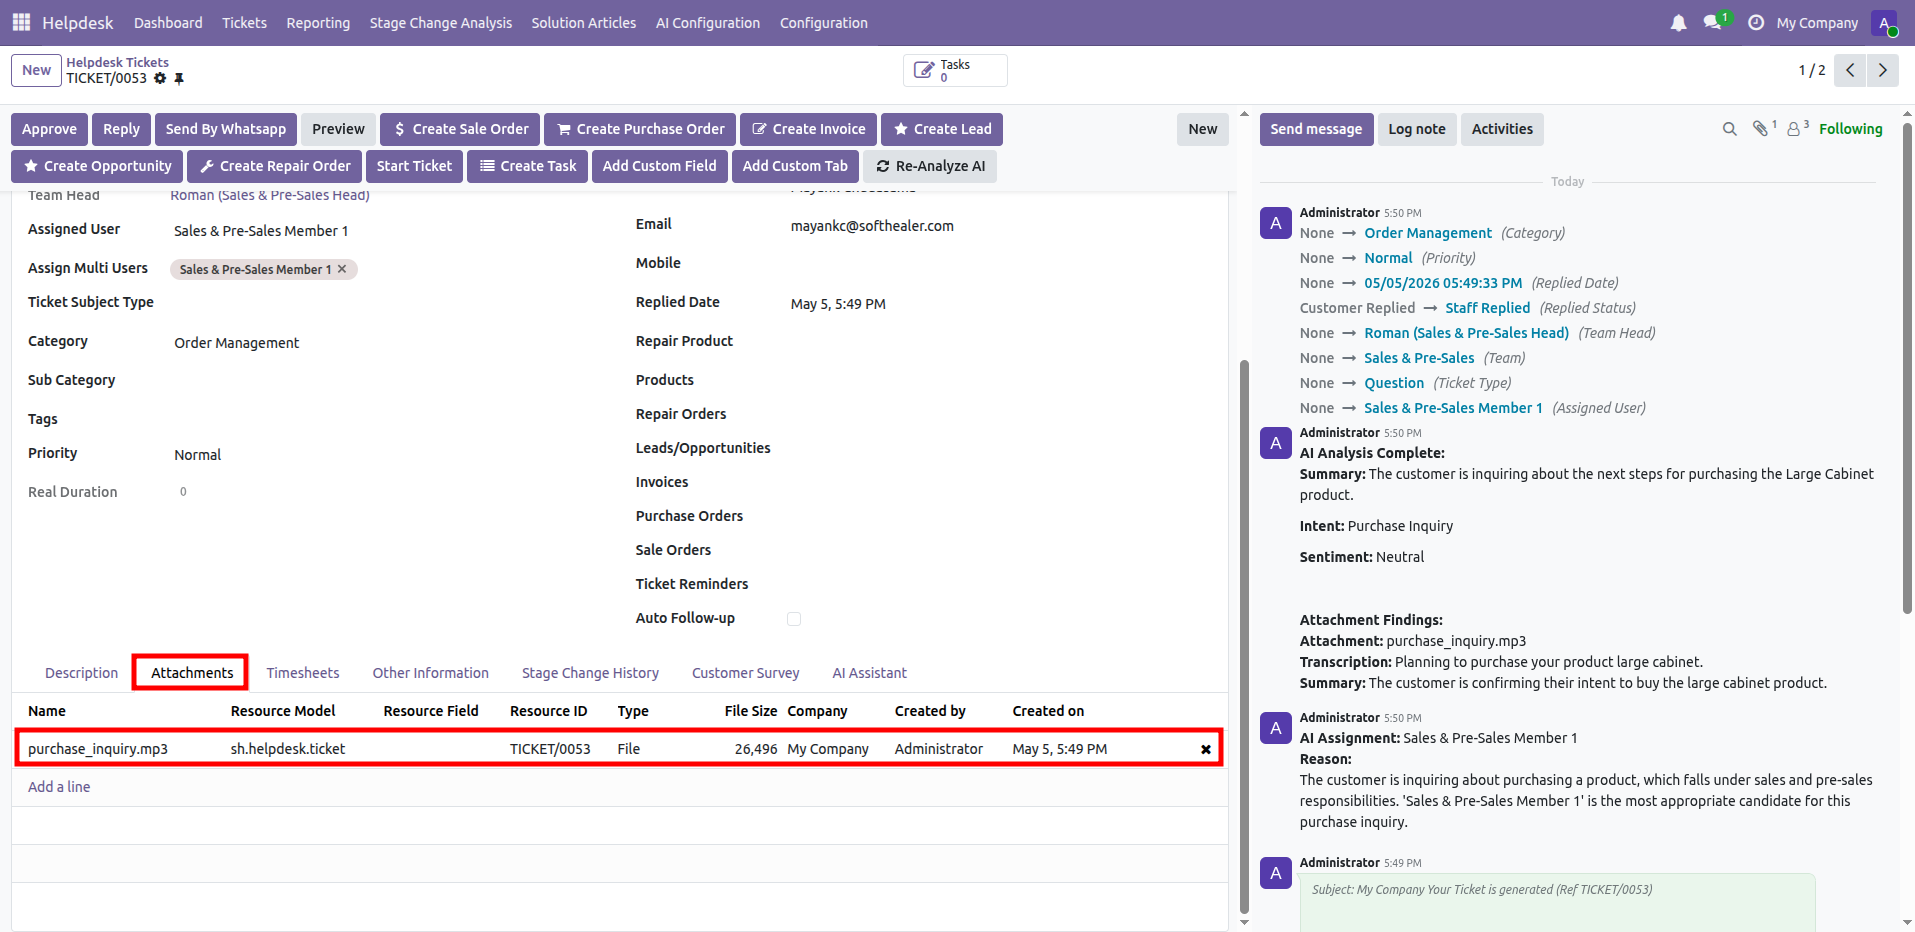Click Create Repair Order button
Screen dimensions: 1915x932
(275, 166)
